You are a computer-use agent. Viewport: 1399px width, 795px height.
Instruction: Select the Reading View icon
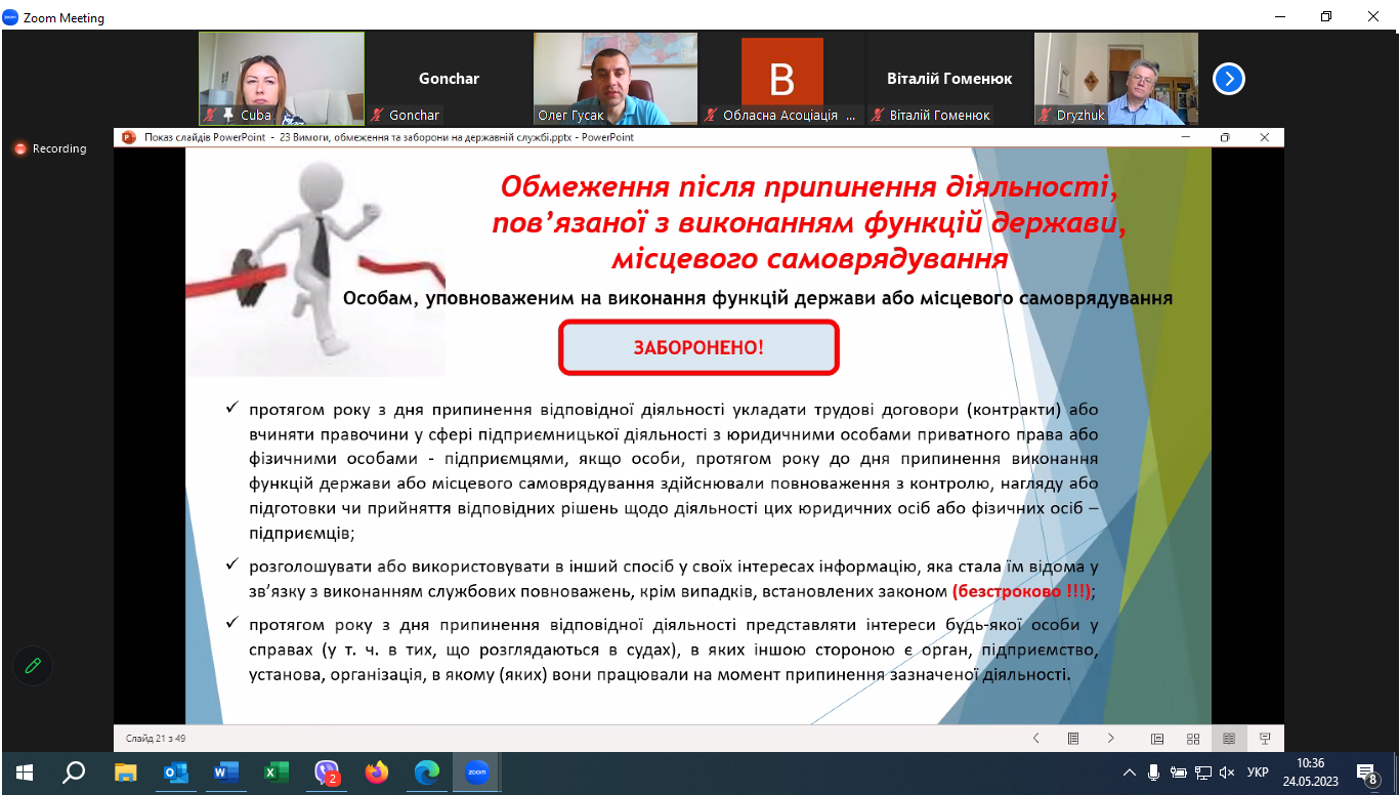pyautogui.click(x=1229, y=739)
